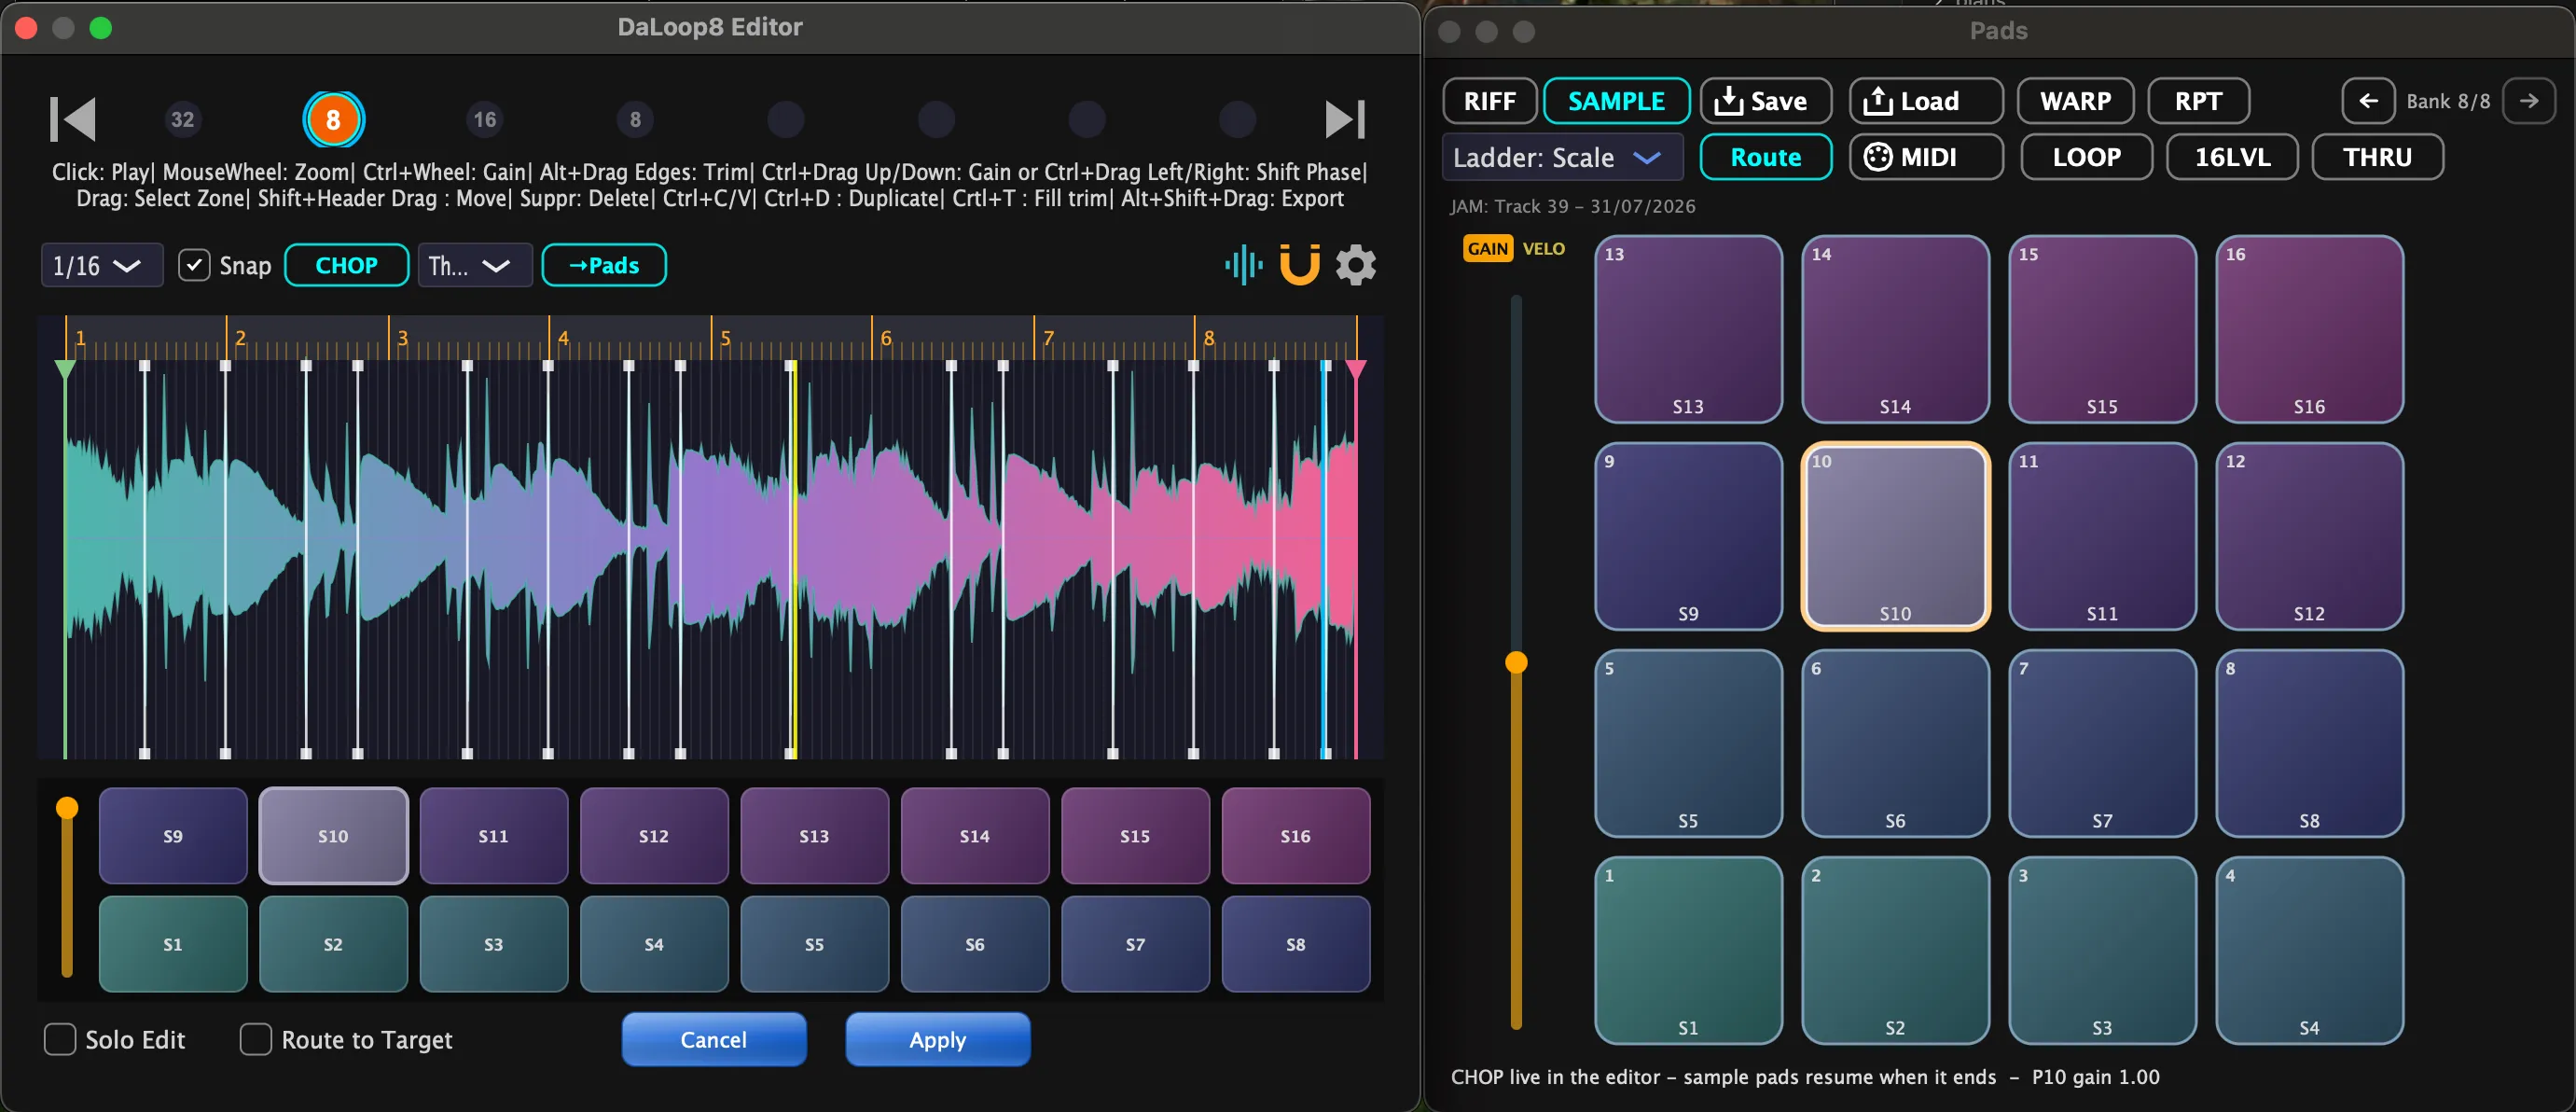Click the waveform display icon
The height and width of the screenshot is (1112, 2576).
(1243, 265)
